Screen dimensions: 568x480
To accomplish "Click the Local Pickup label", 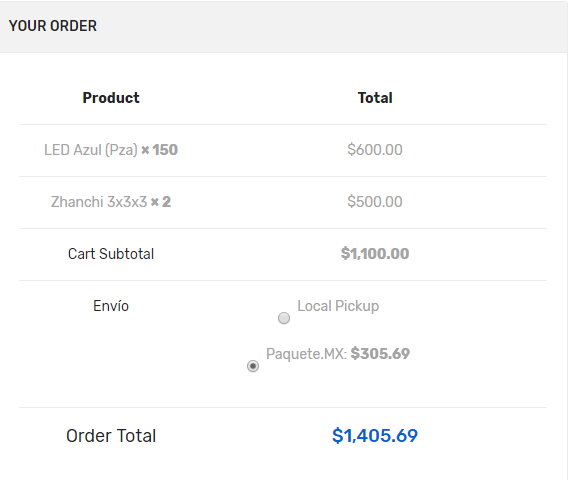I will pos(338,306).
